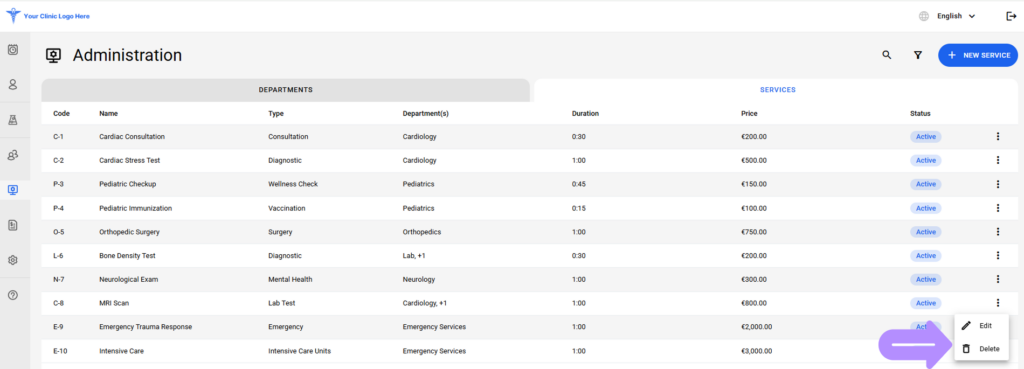Expand the English language dropdown

tap(956, 16)
